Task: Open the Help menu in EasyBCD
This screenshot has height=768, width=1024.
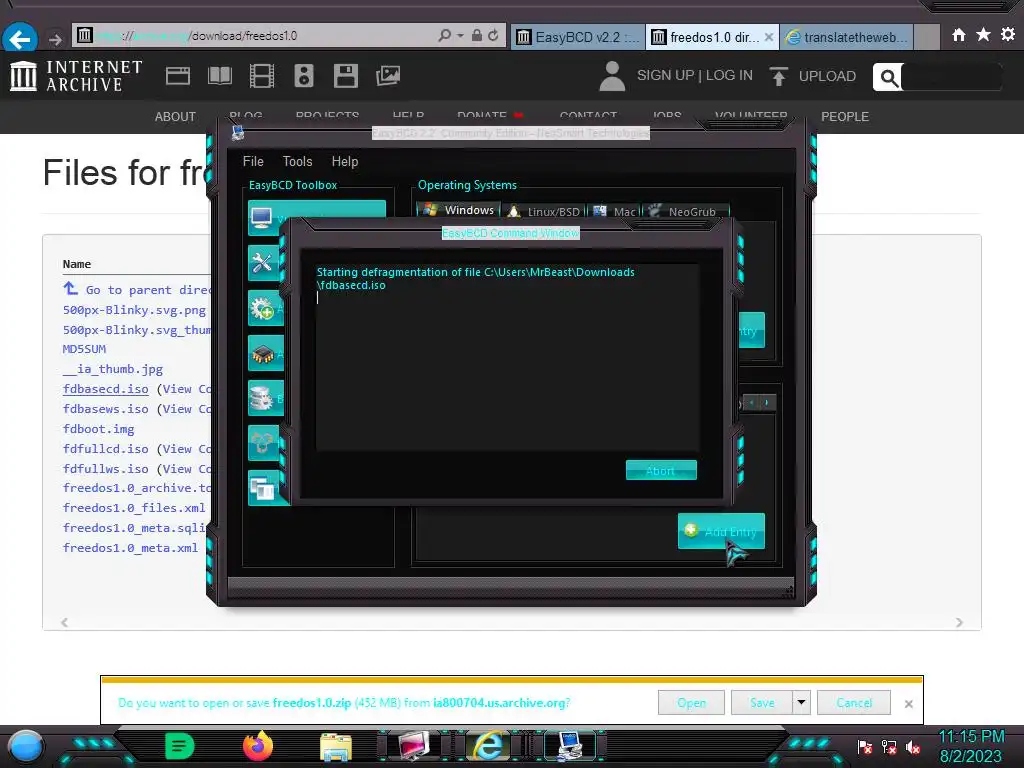Action: pos(345,161)
